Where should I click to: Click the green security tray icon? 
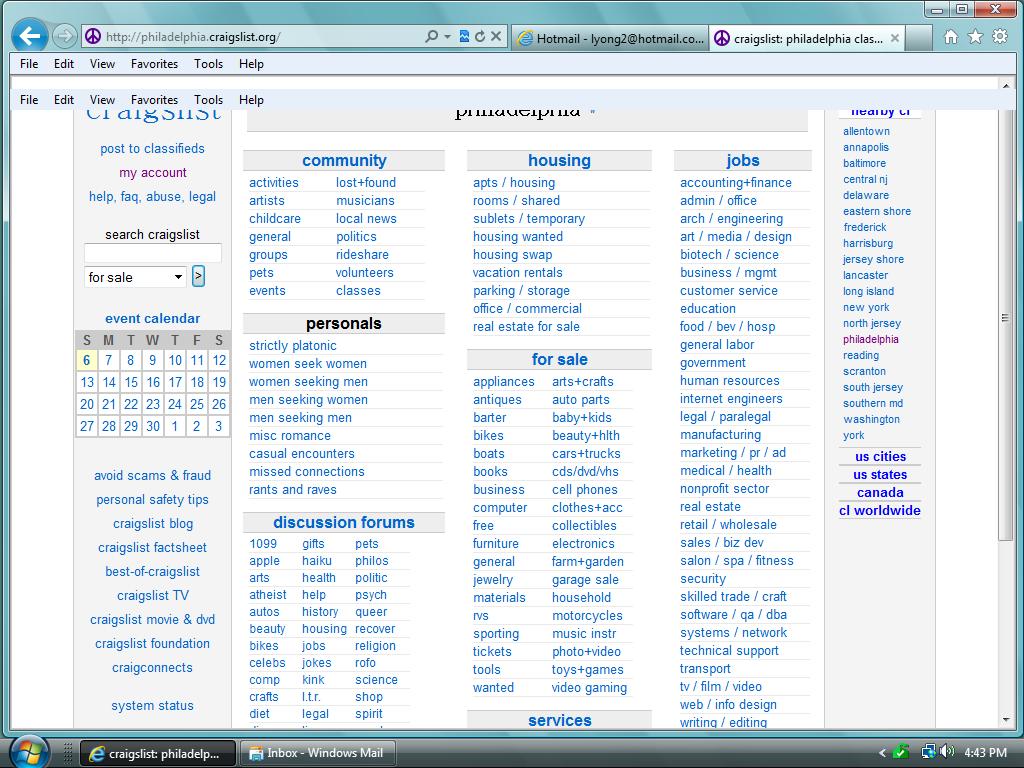pyautogui.click(x=901, y=752)
